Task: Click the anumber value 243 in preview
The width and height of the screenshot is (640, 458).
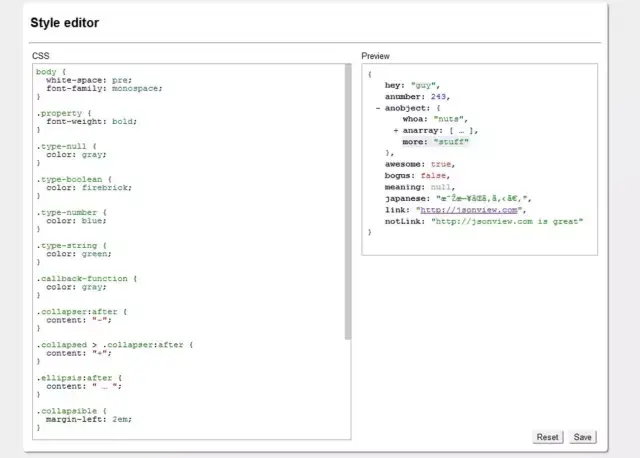Action: click(438, 97)
